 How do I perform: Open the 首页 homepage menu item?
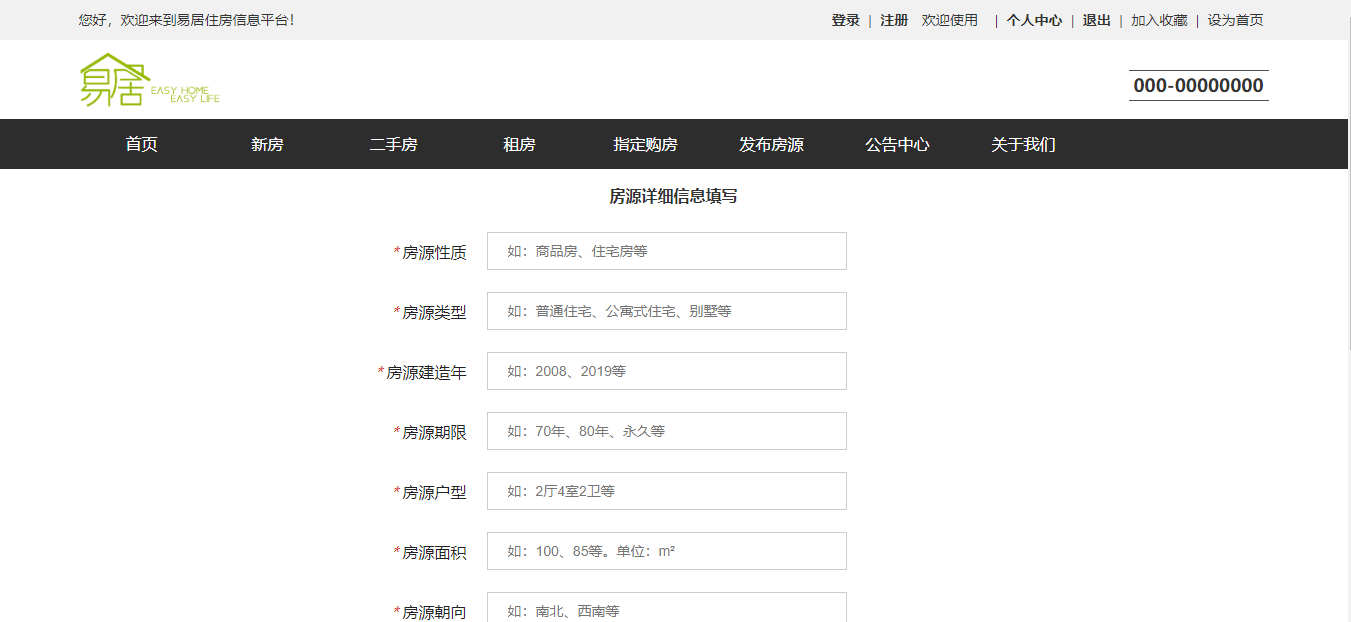point(141,144)
